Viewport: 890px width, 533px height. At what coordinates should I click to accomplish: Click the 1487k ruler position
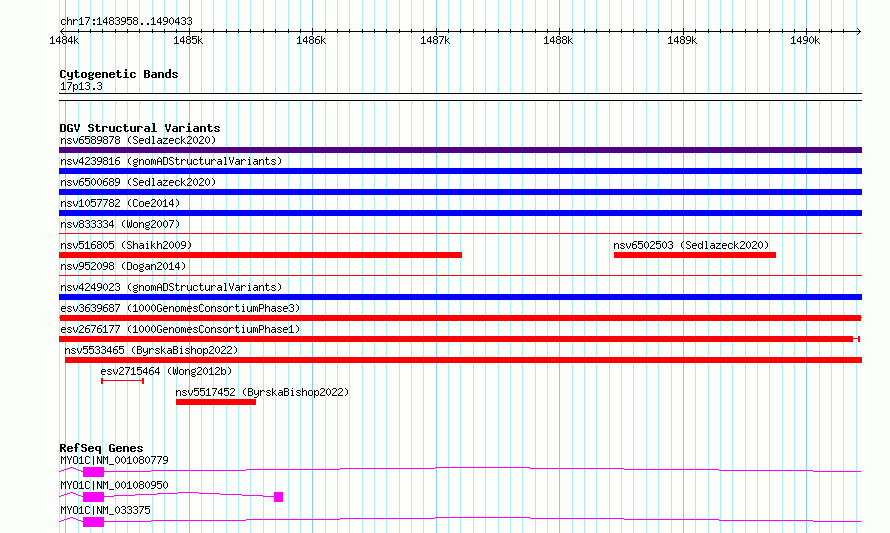[435, 40]
